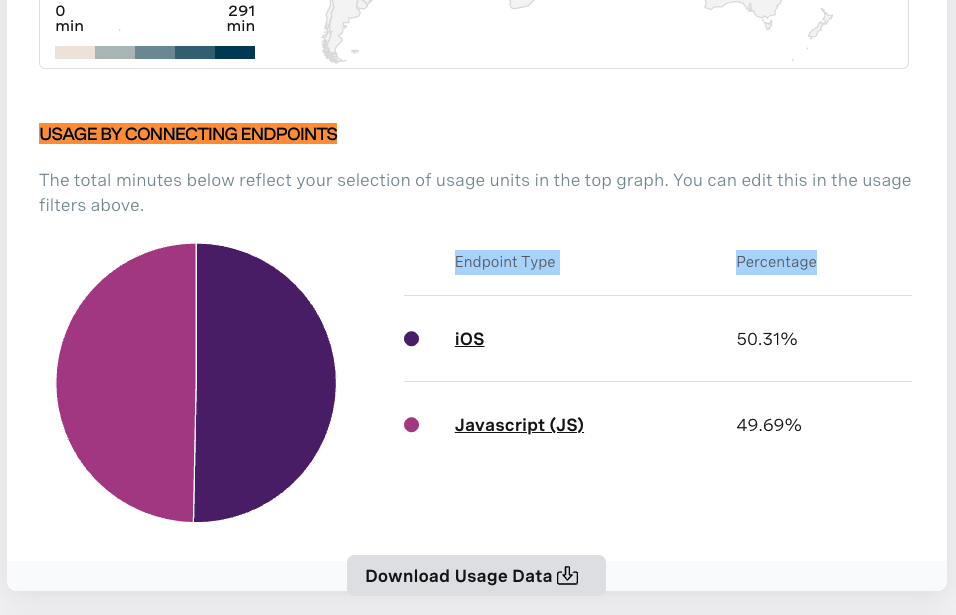Click the 50.31% percentage value
The image size is (956, 615).
click(x=766, y=339)
